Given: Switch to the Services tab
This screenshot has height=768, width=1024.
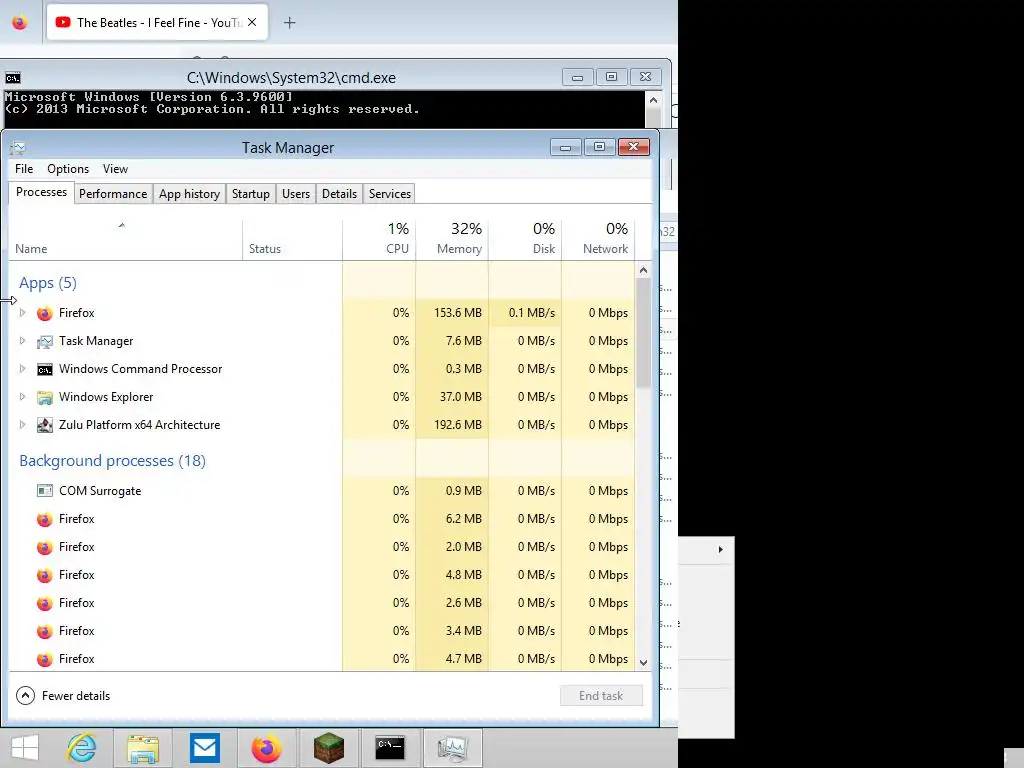Looking at the screenshot, I should [x=390, y=194].
